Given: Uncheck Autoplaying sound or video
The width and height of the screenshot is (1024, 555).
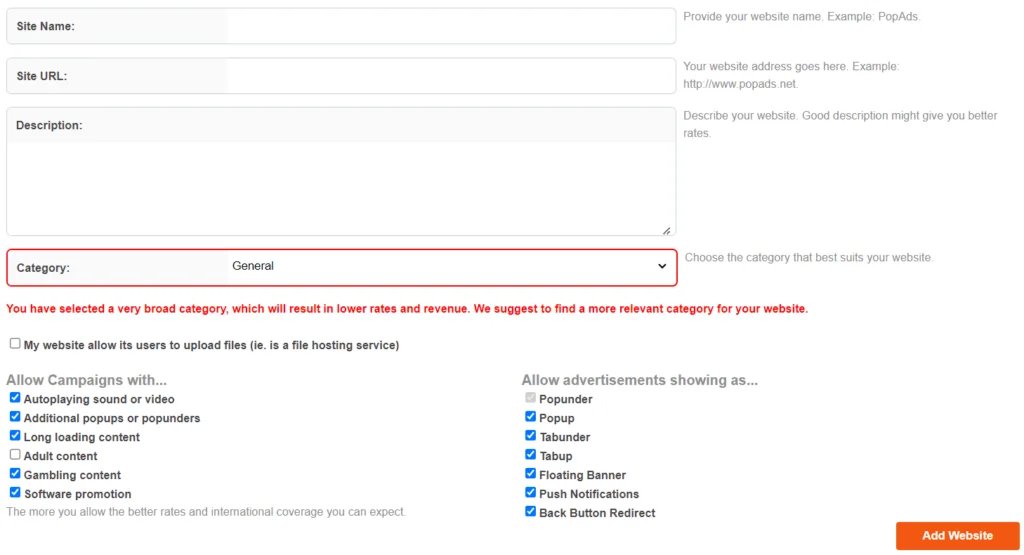Looking at the screenshot, I should (15, 398).
